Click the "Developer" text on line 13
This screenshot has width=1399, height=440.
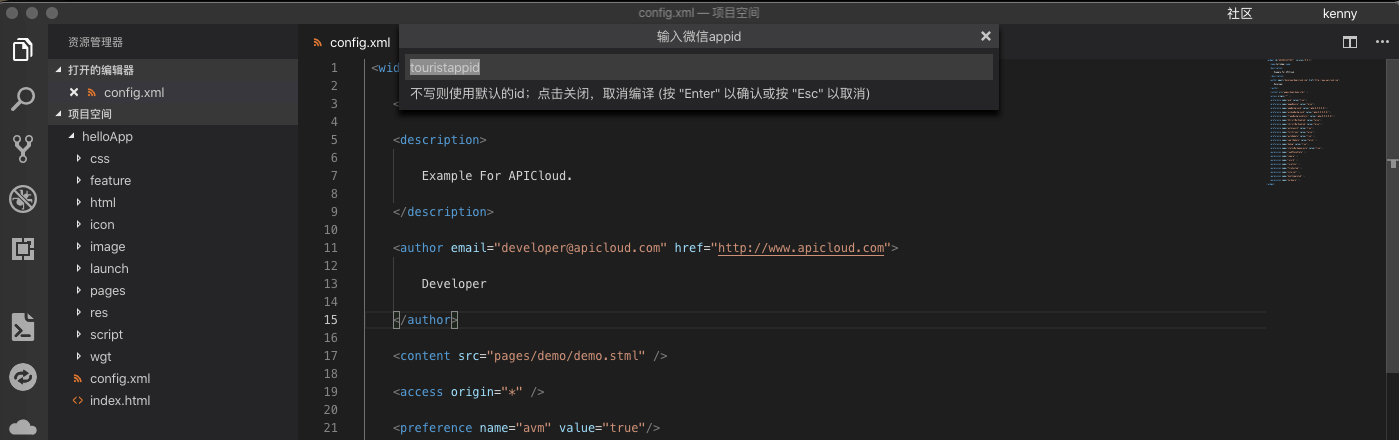(454, 283)
